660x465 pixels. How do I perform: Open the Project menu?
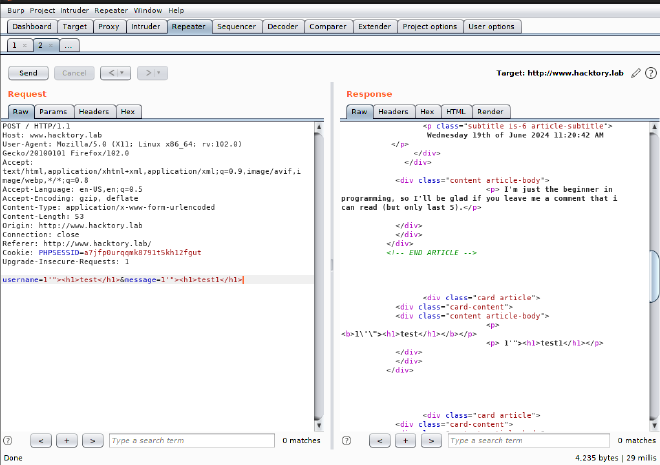[42, 11]
